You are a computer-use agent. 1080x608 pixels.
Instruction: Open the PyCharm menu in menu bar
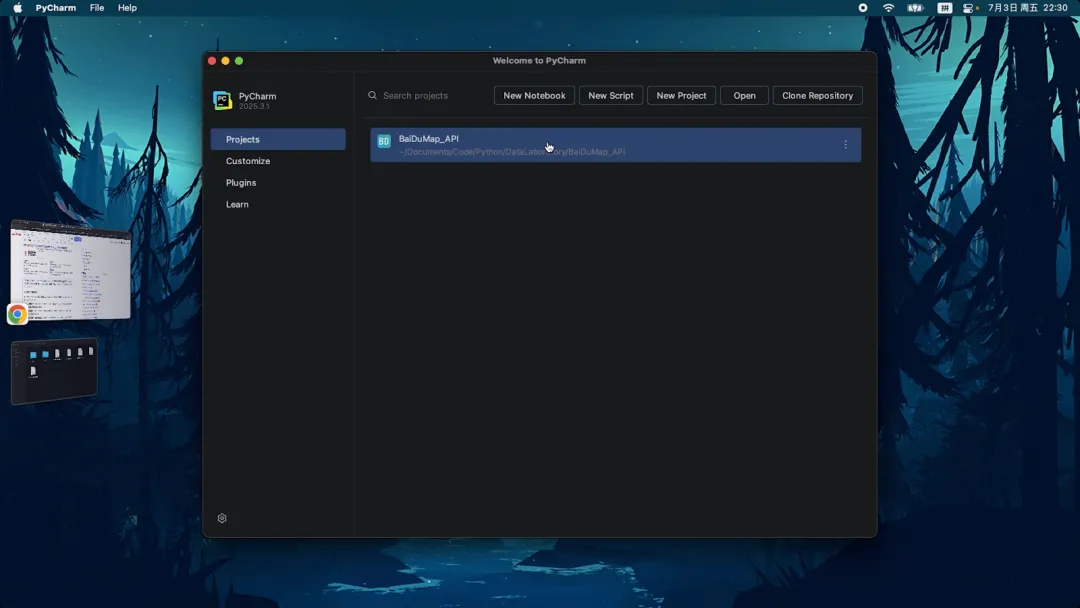[x=56, y=8]
